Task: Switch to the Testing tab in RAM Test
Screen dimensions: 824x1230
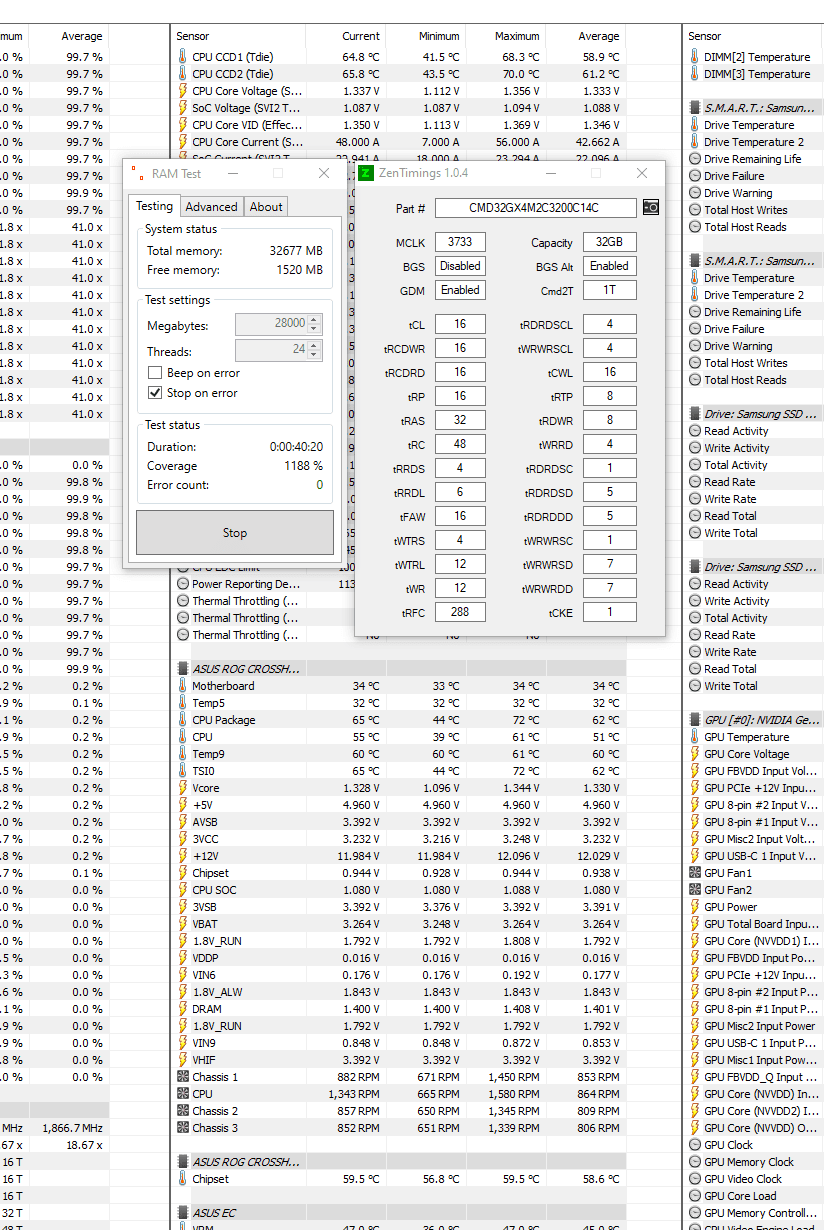Action: coord(154,206)
